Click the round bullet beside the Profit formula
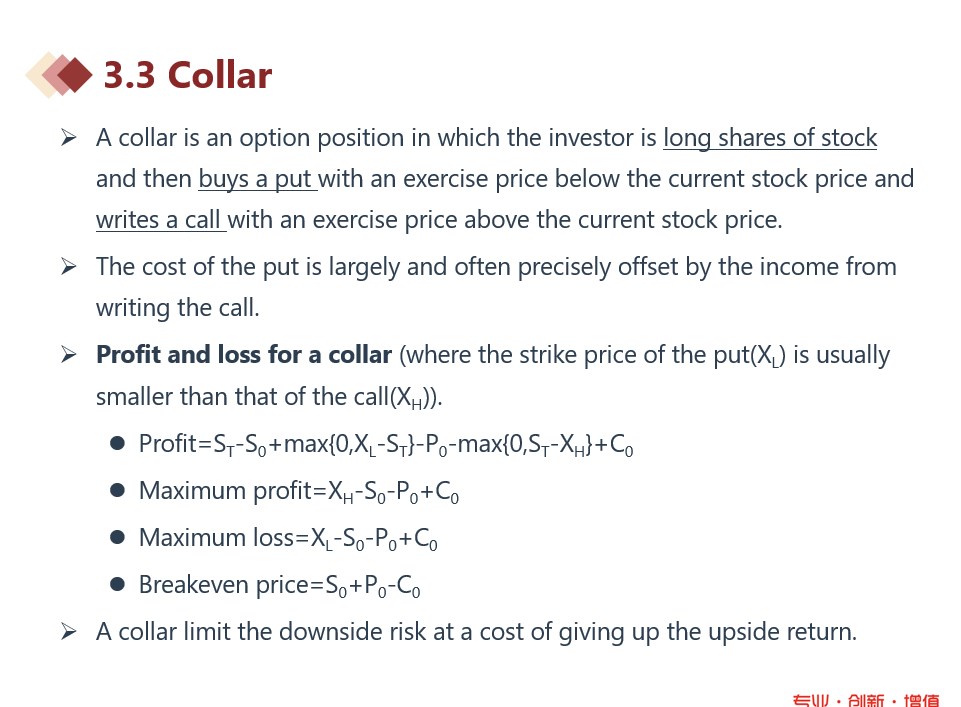Viewport: 961px width, 707px height. tap(117, 443)
